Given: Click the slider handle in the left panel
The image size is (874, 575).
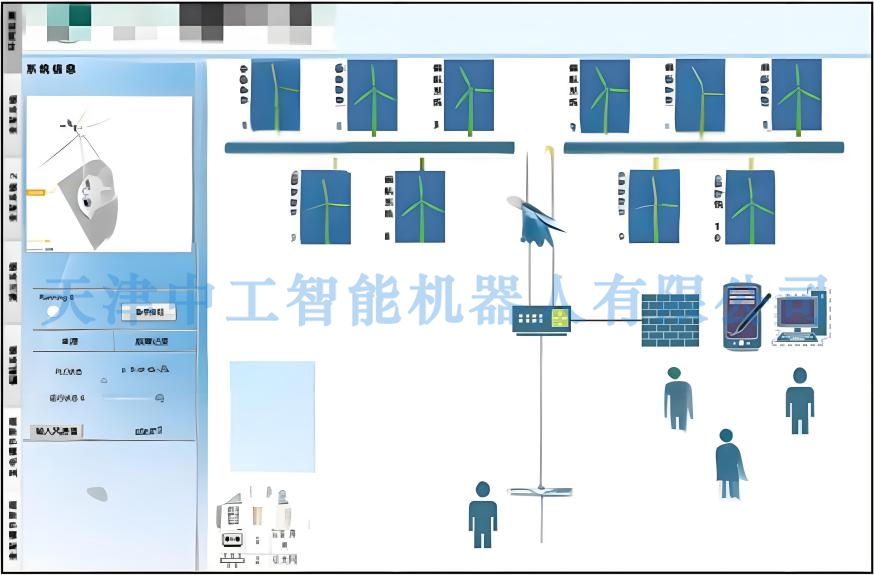Looking at the screenshot, I should point(159,398).
